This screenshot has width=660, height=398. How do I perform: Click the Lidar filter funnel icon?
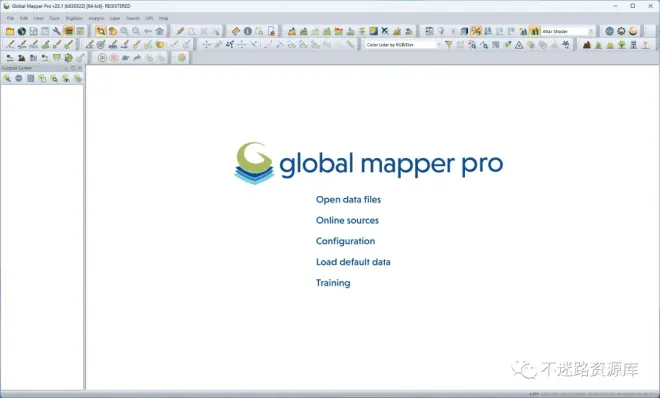(x=449, y=45)
